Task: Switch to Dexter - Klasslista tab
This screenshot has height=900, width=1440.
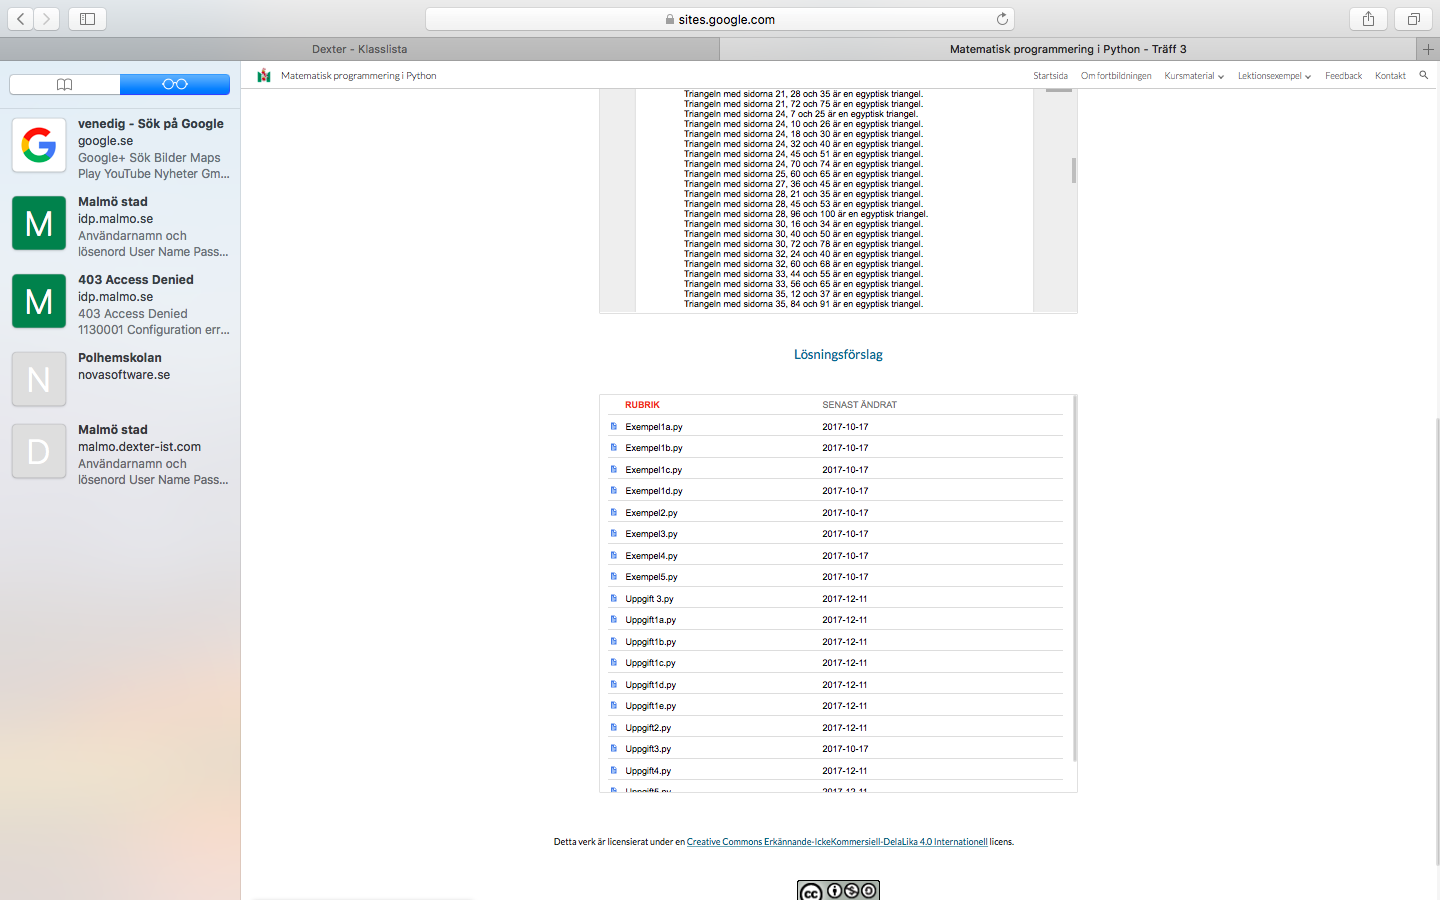Action: (359, 49)
